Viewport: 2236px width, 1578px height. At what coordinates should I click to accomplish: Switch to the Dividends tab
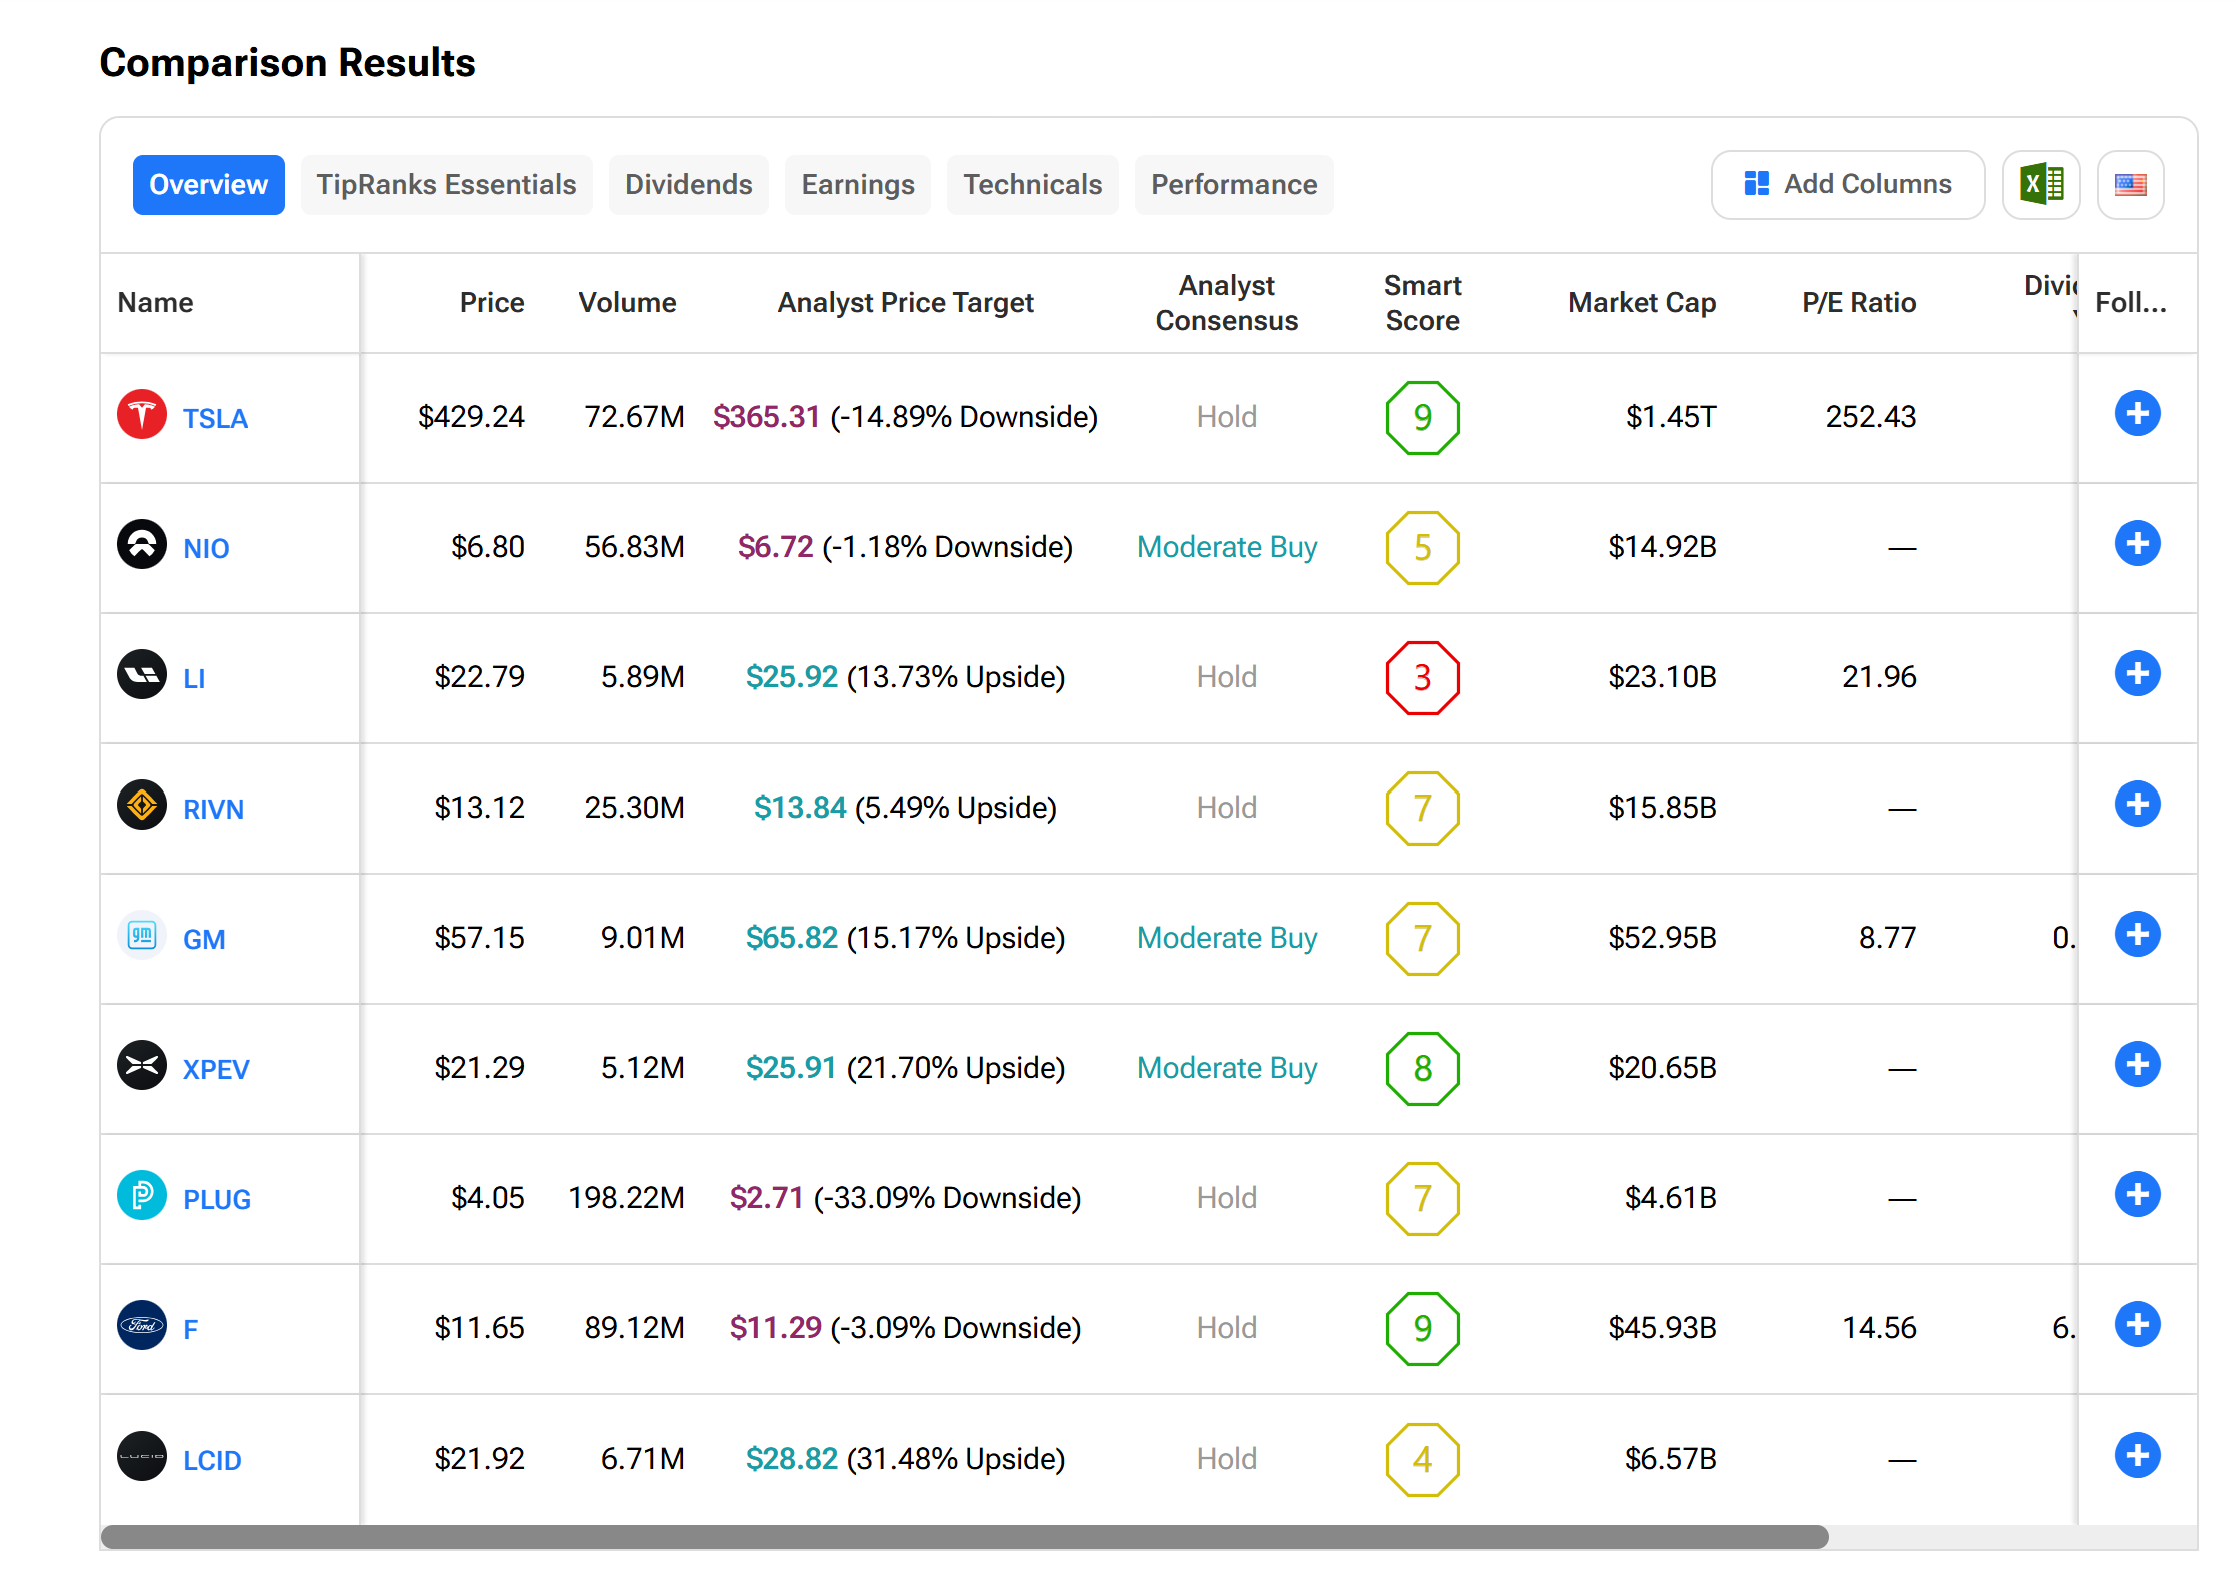[x=688, y=185]
